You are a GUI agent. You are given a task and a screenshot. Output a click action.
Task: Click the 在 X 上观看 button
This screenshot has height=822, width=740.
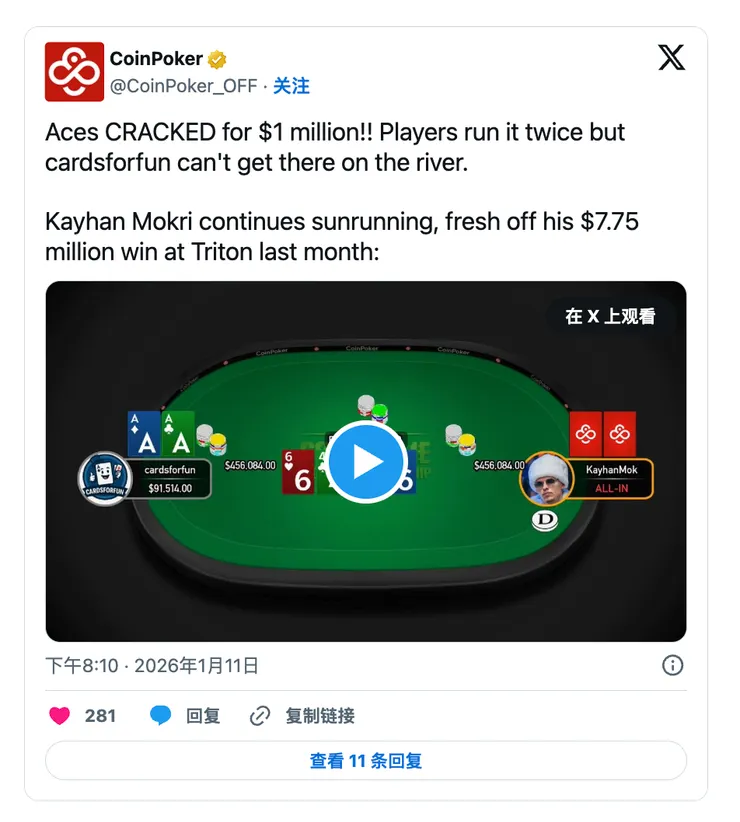pos(610,316)
